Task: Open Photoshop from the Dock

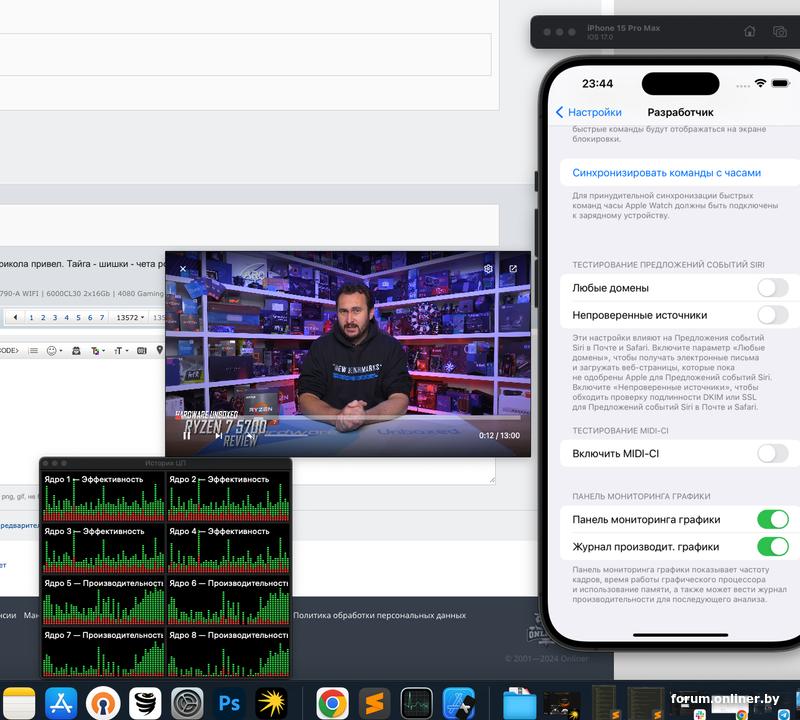Action: click(229, 701)
